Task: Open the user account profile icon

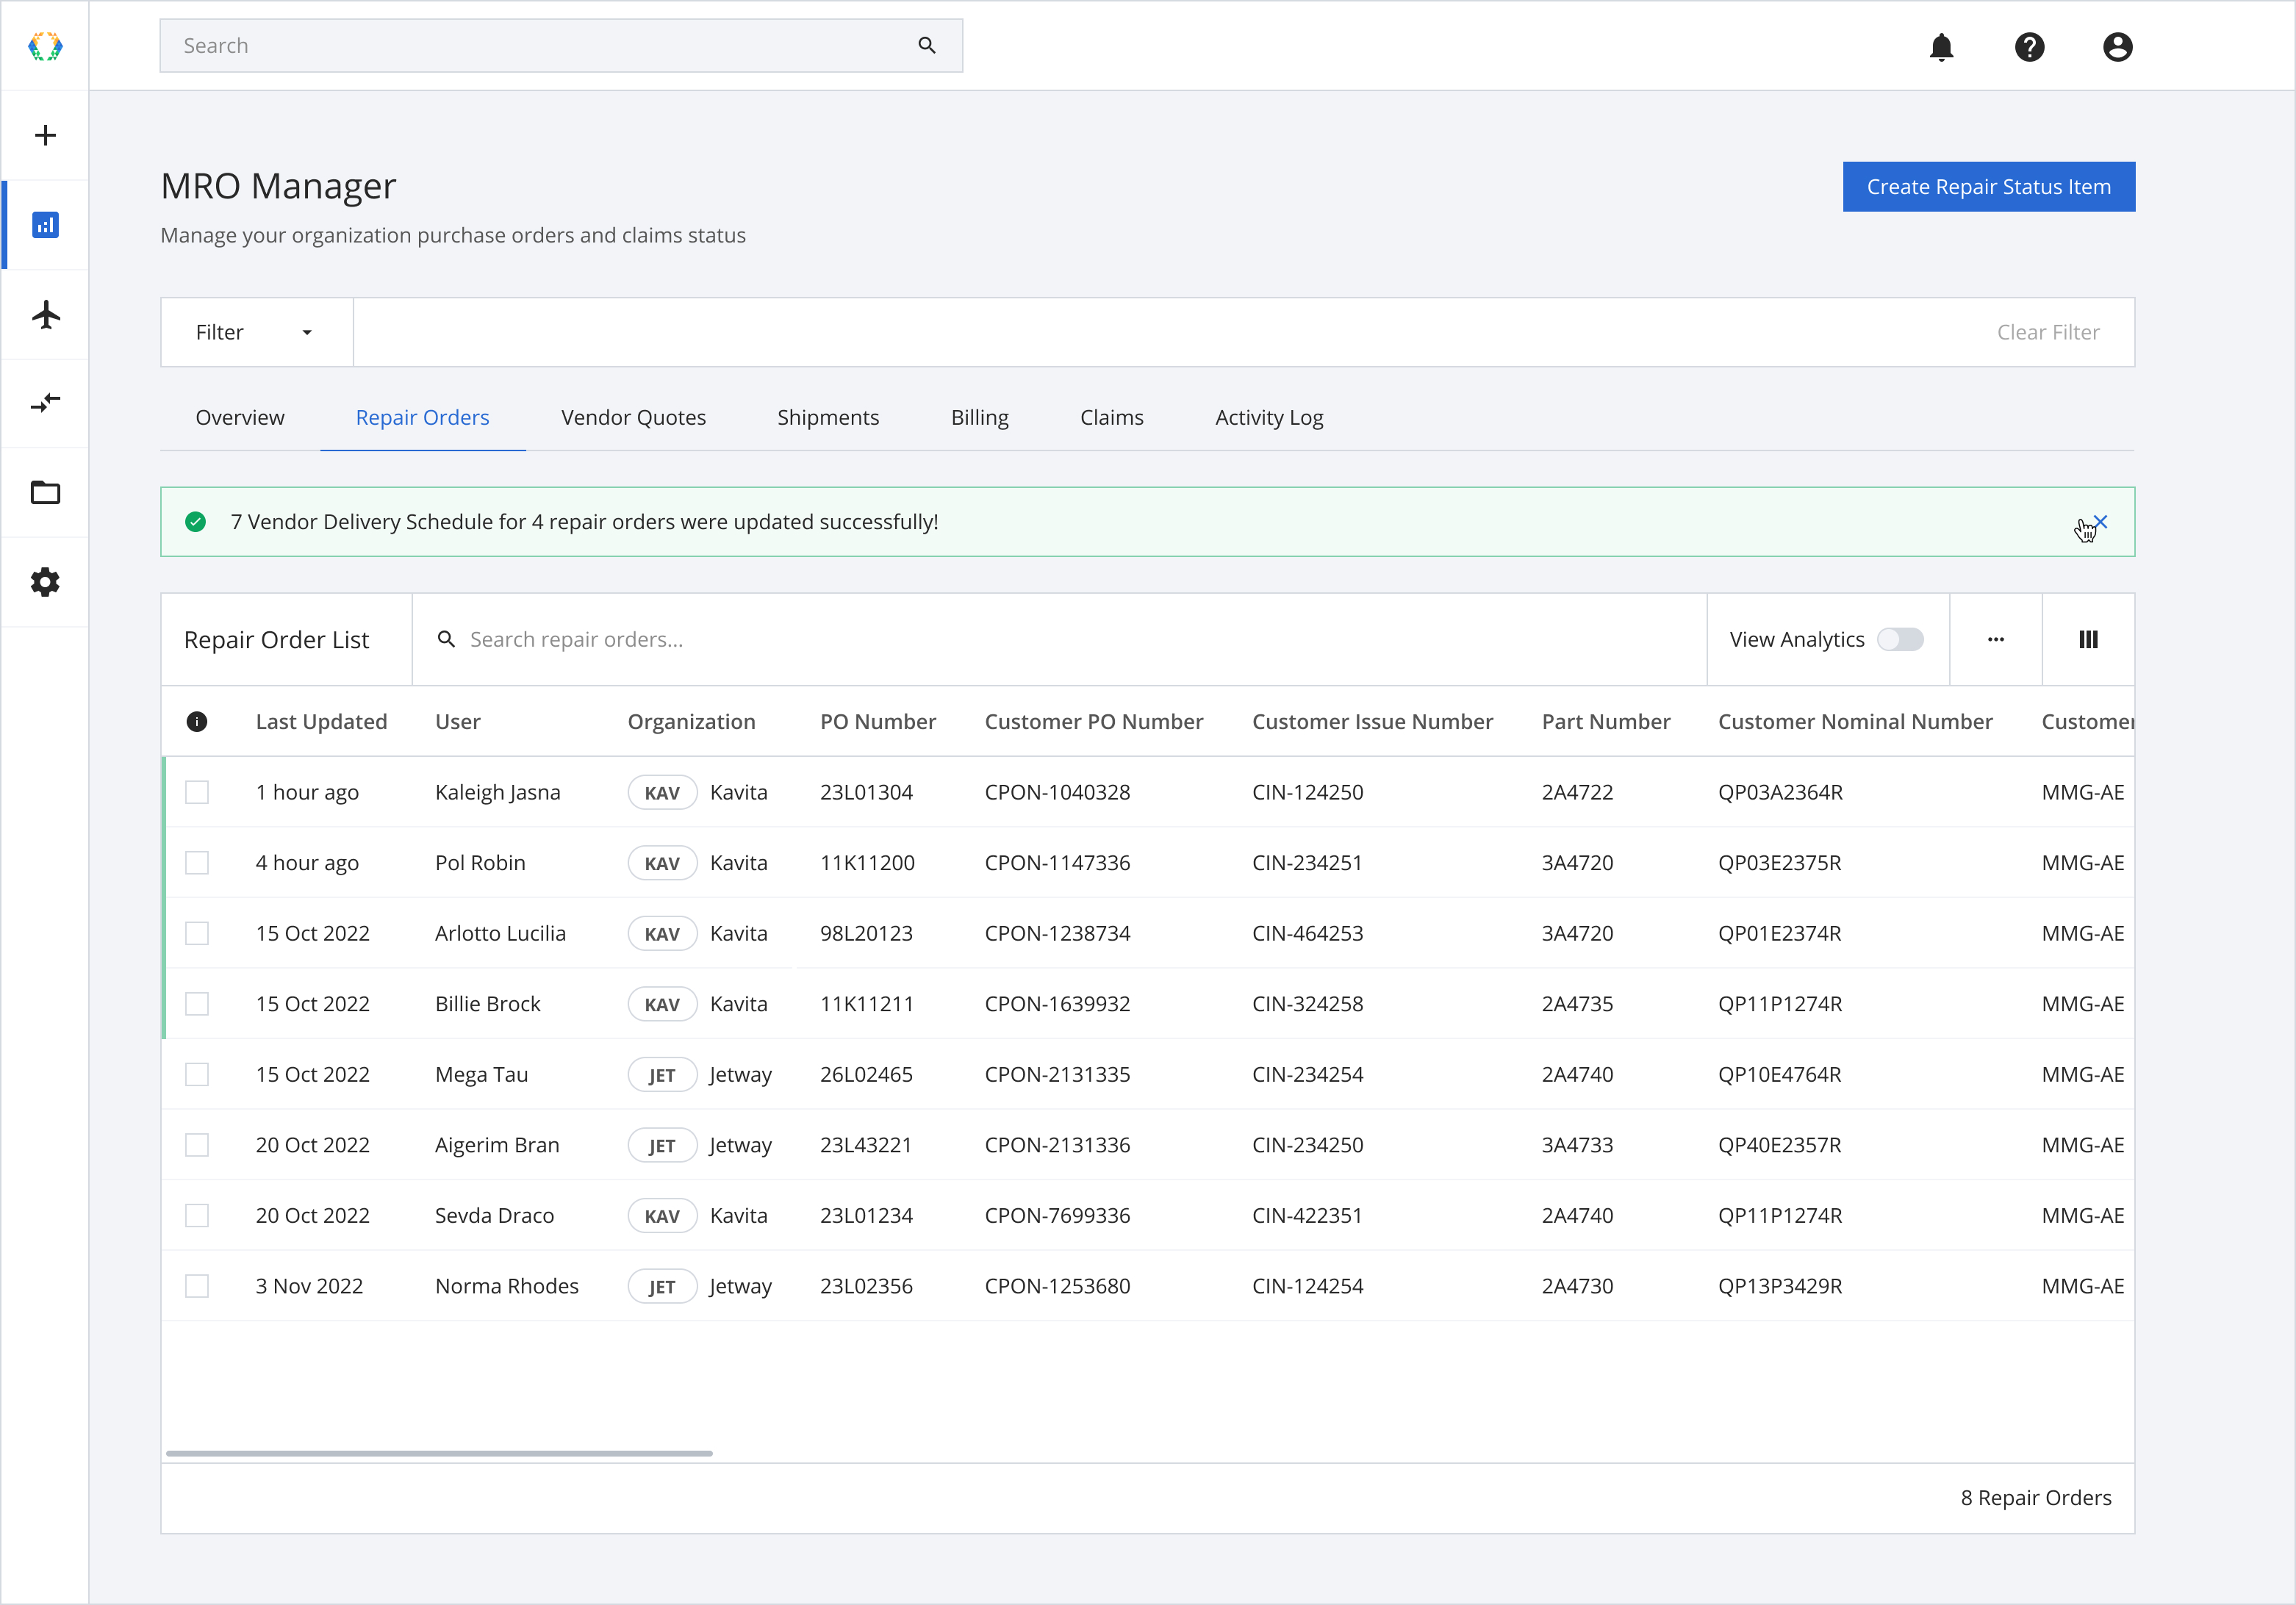Action: (x=2117, y=47)
